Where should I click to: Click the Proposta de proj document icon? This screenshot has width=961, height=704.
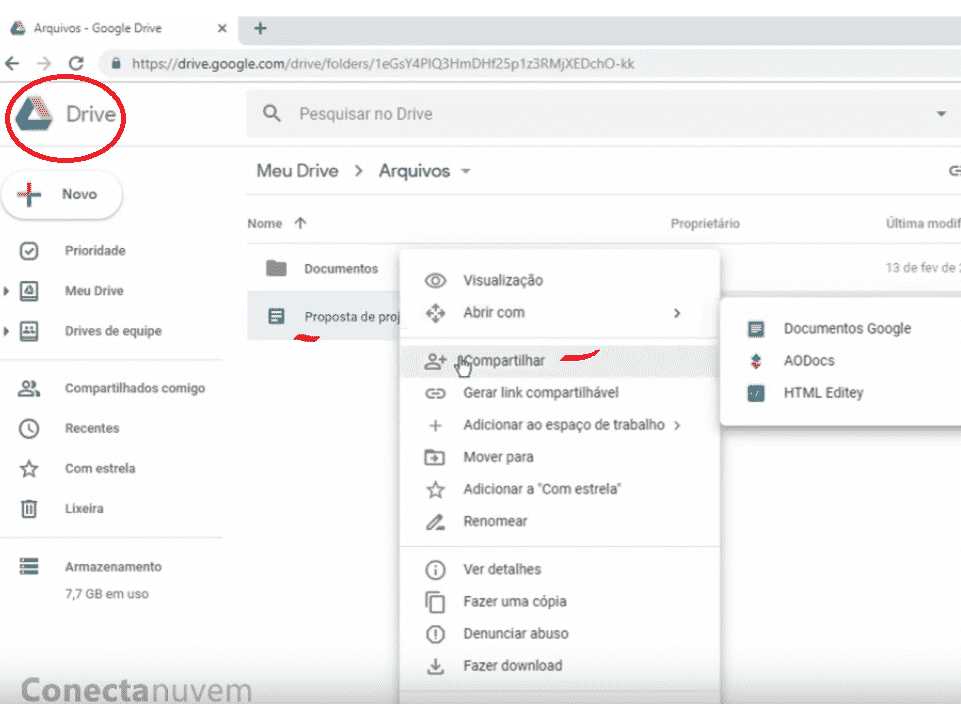click(276, 316)
